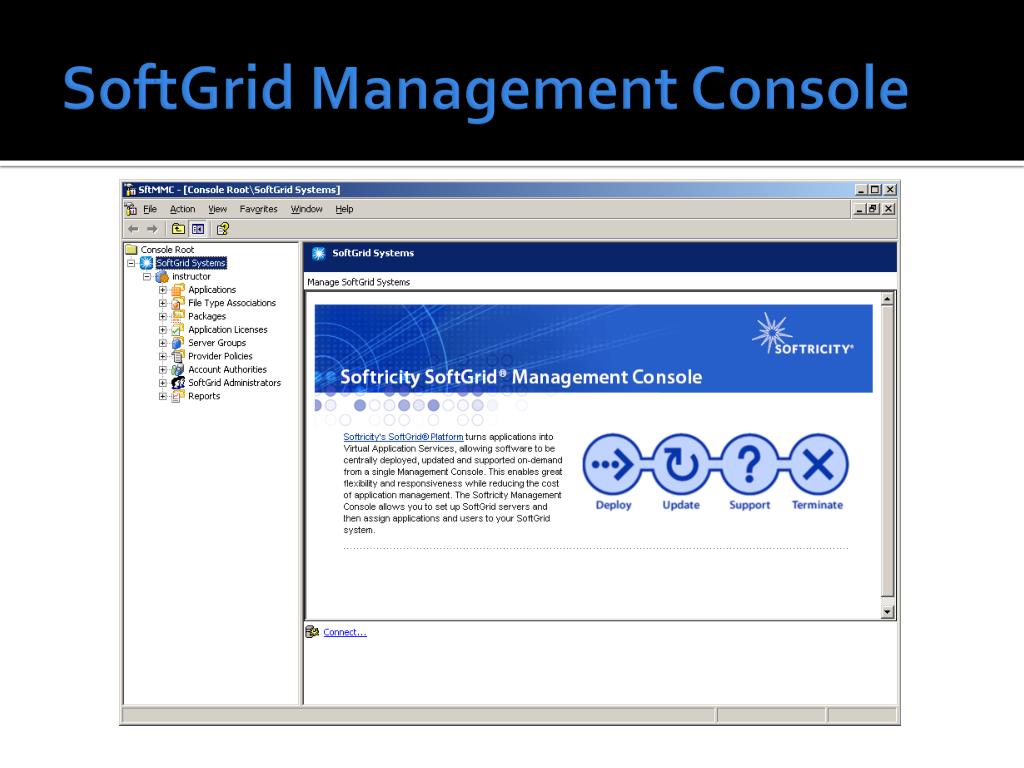Click the SoftGrid Administrators node icon

pyautogui.click(x=178, y=383)
